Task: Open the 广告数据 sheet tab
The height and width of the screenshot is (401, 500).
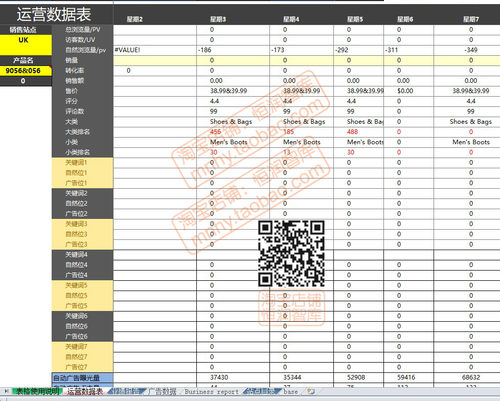Action: click(x=162, y=391)
